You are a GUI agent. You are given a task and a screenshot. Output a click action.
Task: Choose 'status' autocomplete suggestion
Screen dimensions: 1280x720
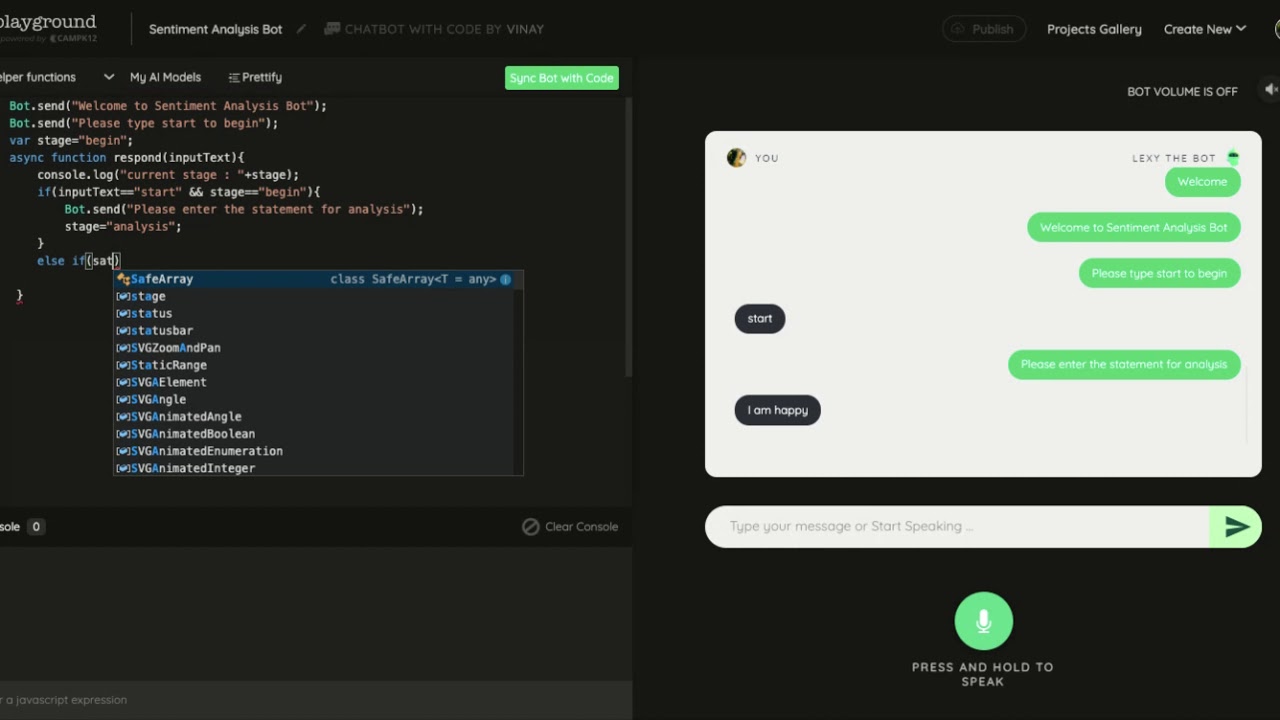pyautogui.click(x=151, y=313)
